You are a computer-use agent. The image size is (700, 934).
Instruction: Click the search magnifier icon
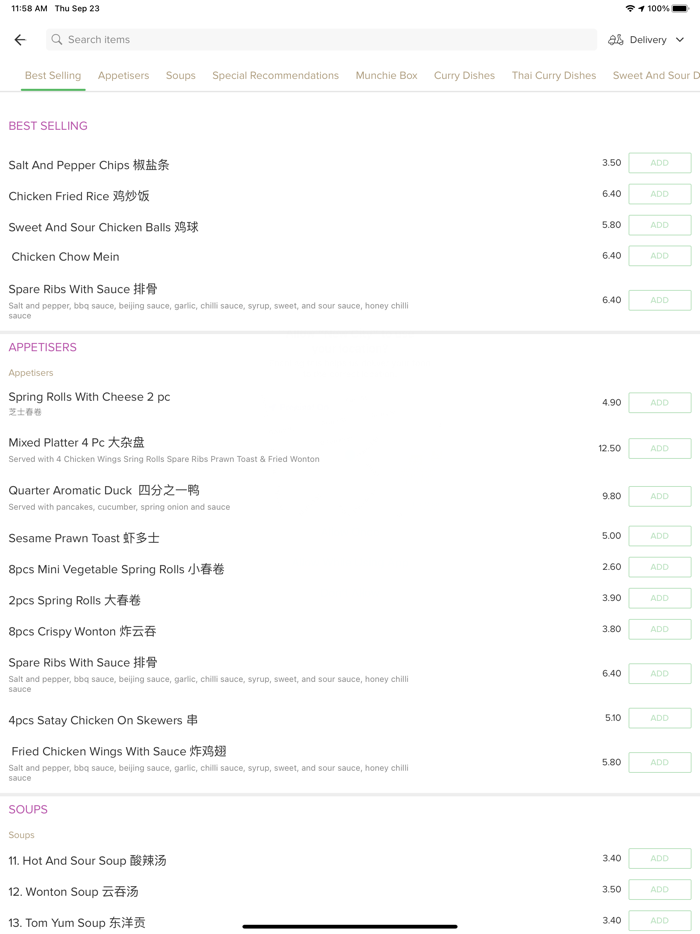click(x=57, y=40)
